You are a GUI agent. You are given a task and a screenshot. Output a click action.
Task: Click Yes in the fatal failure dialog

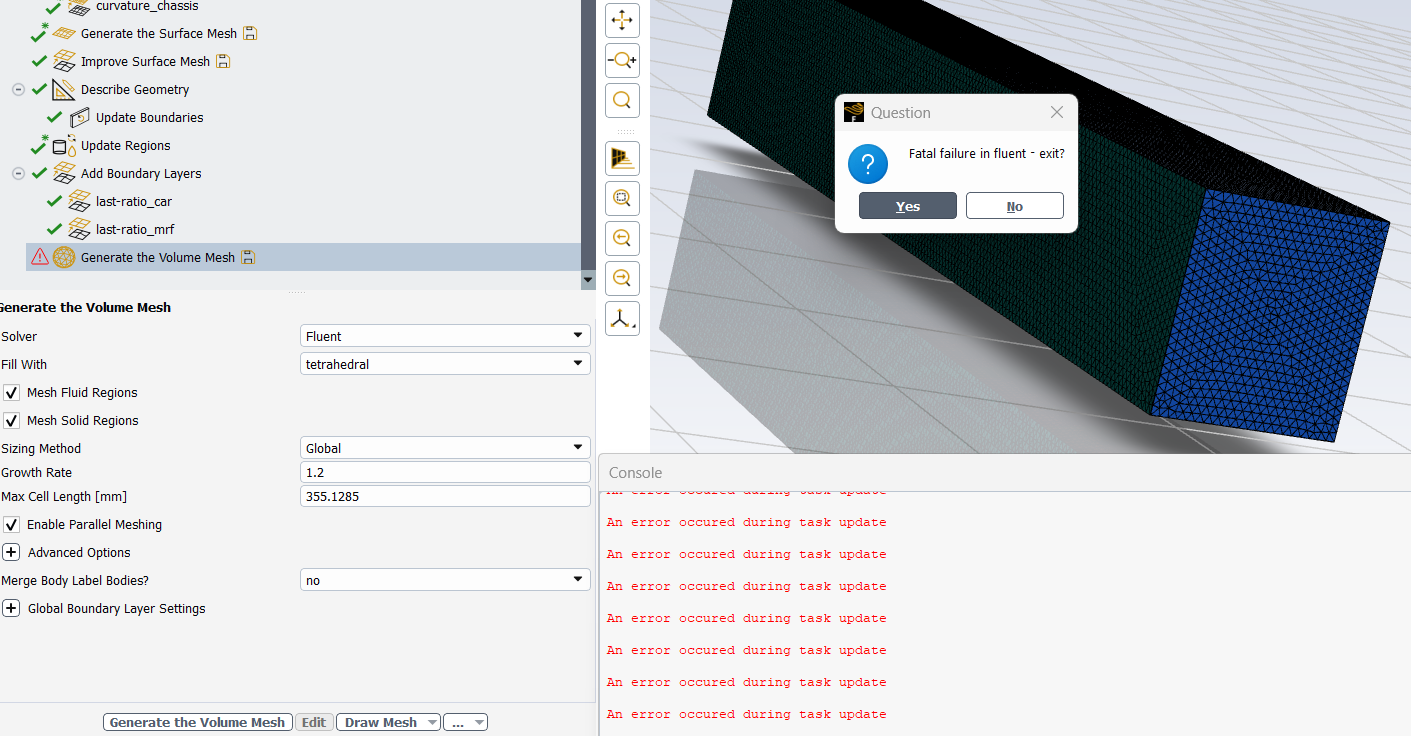(908, 206)
